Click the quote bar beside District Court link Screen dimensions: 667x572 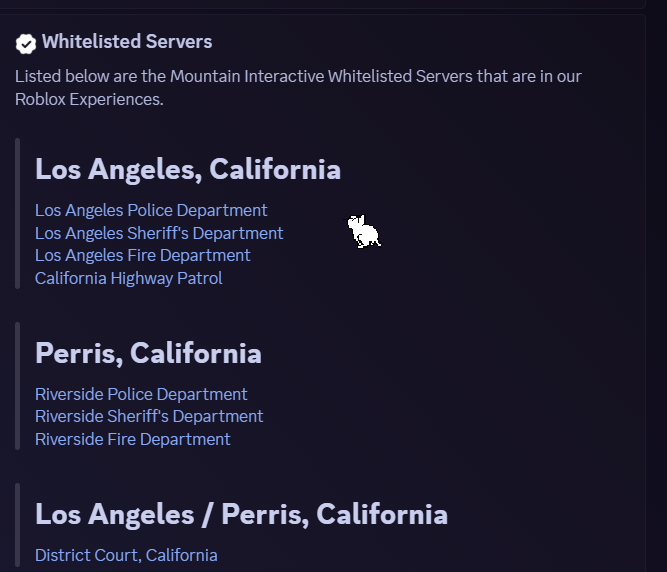(17, 525)
